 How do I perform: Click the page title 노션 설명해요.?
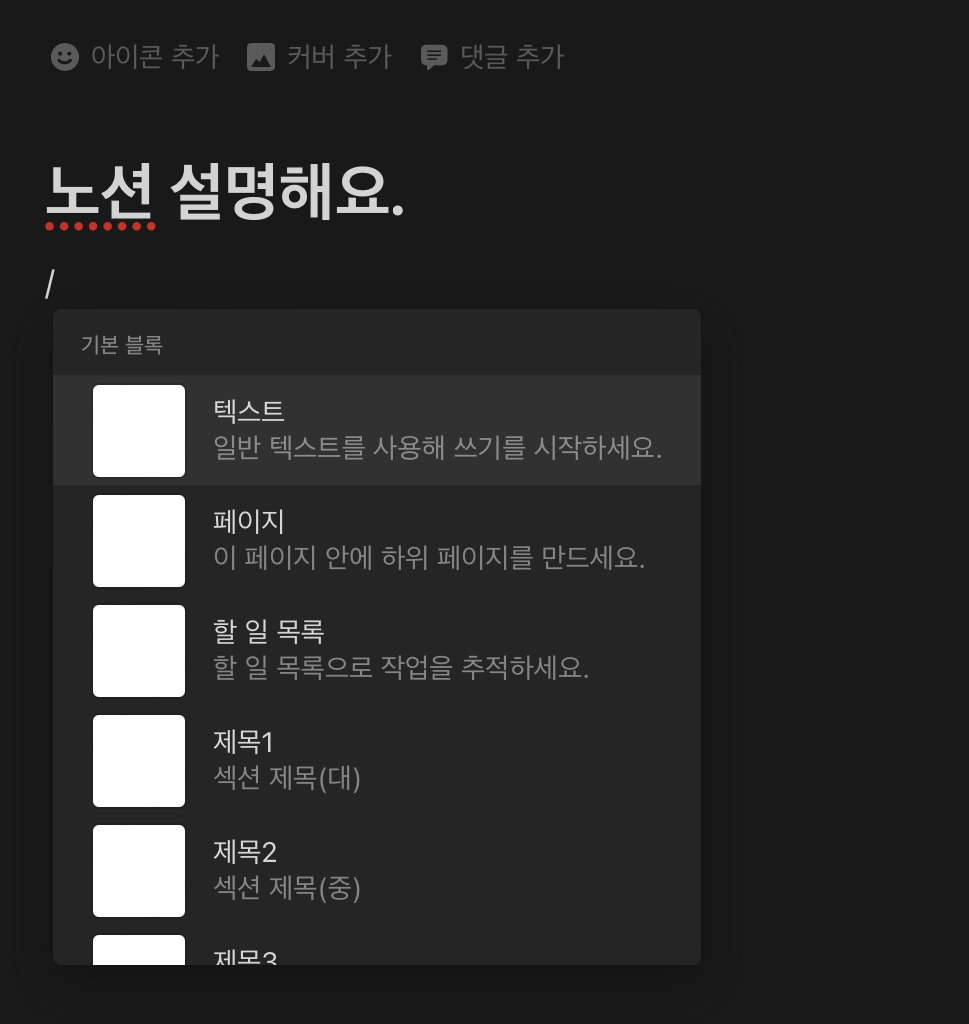pos(225,191)
